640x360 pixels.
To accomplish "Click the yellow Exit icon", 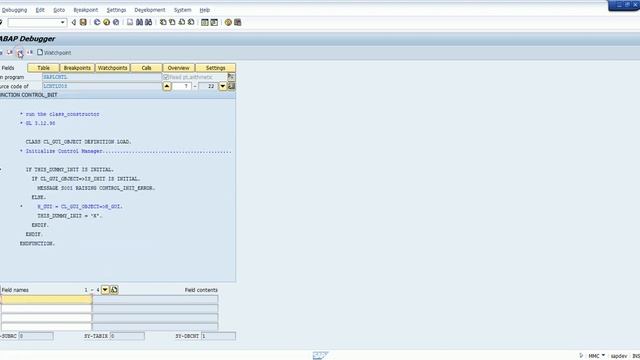I will tap(107, 22).
